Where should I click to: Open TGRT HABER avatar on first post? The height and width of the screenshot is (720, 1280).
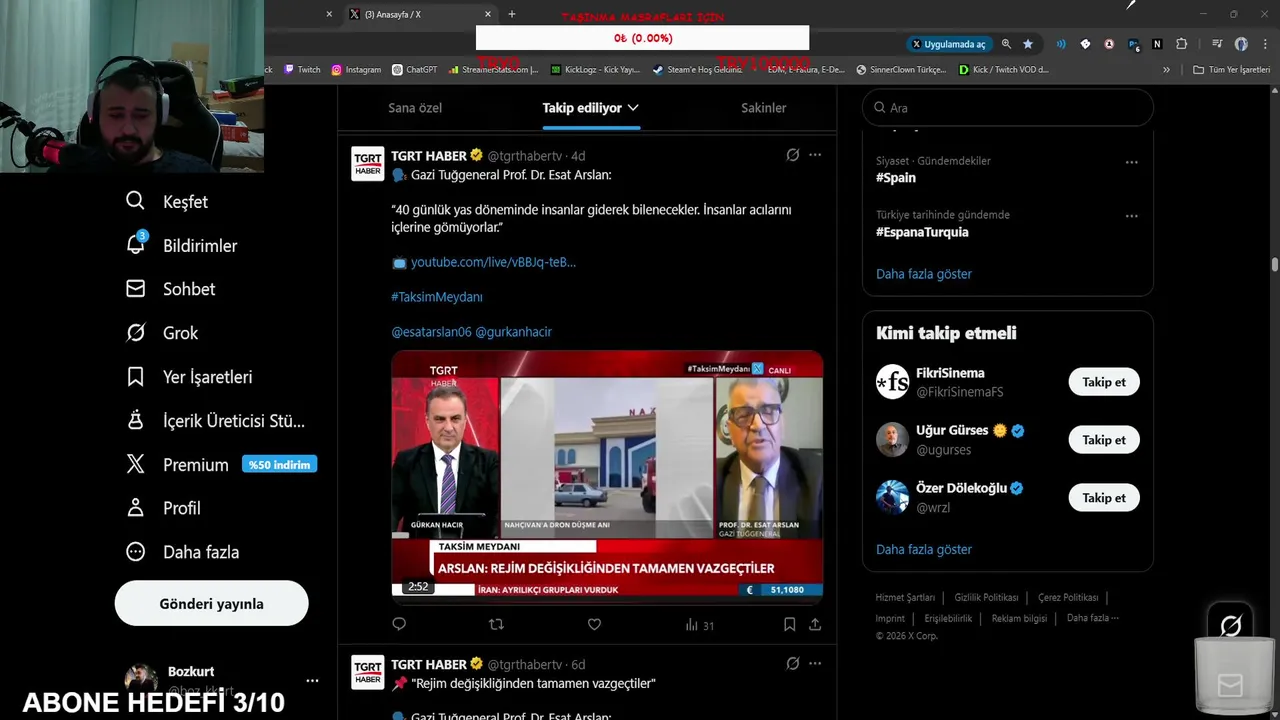[x=368, y=164]
